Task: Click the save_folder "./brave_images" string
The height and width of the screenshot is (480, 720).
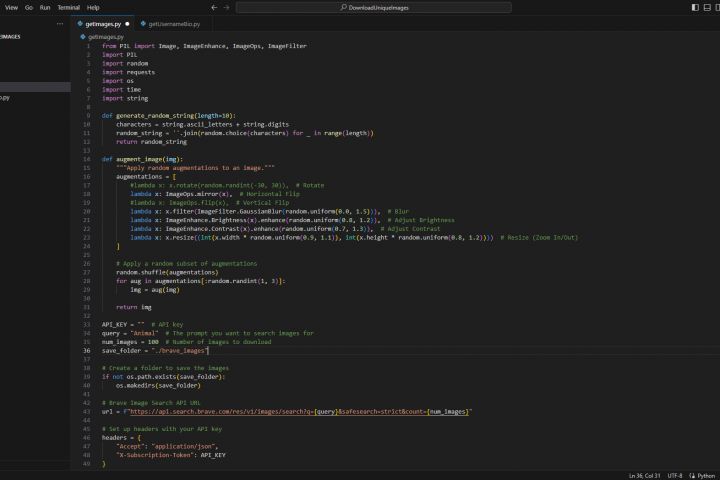Action: pos(180,351)
